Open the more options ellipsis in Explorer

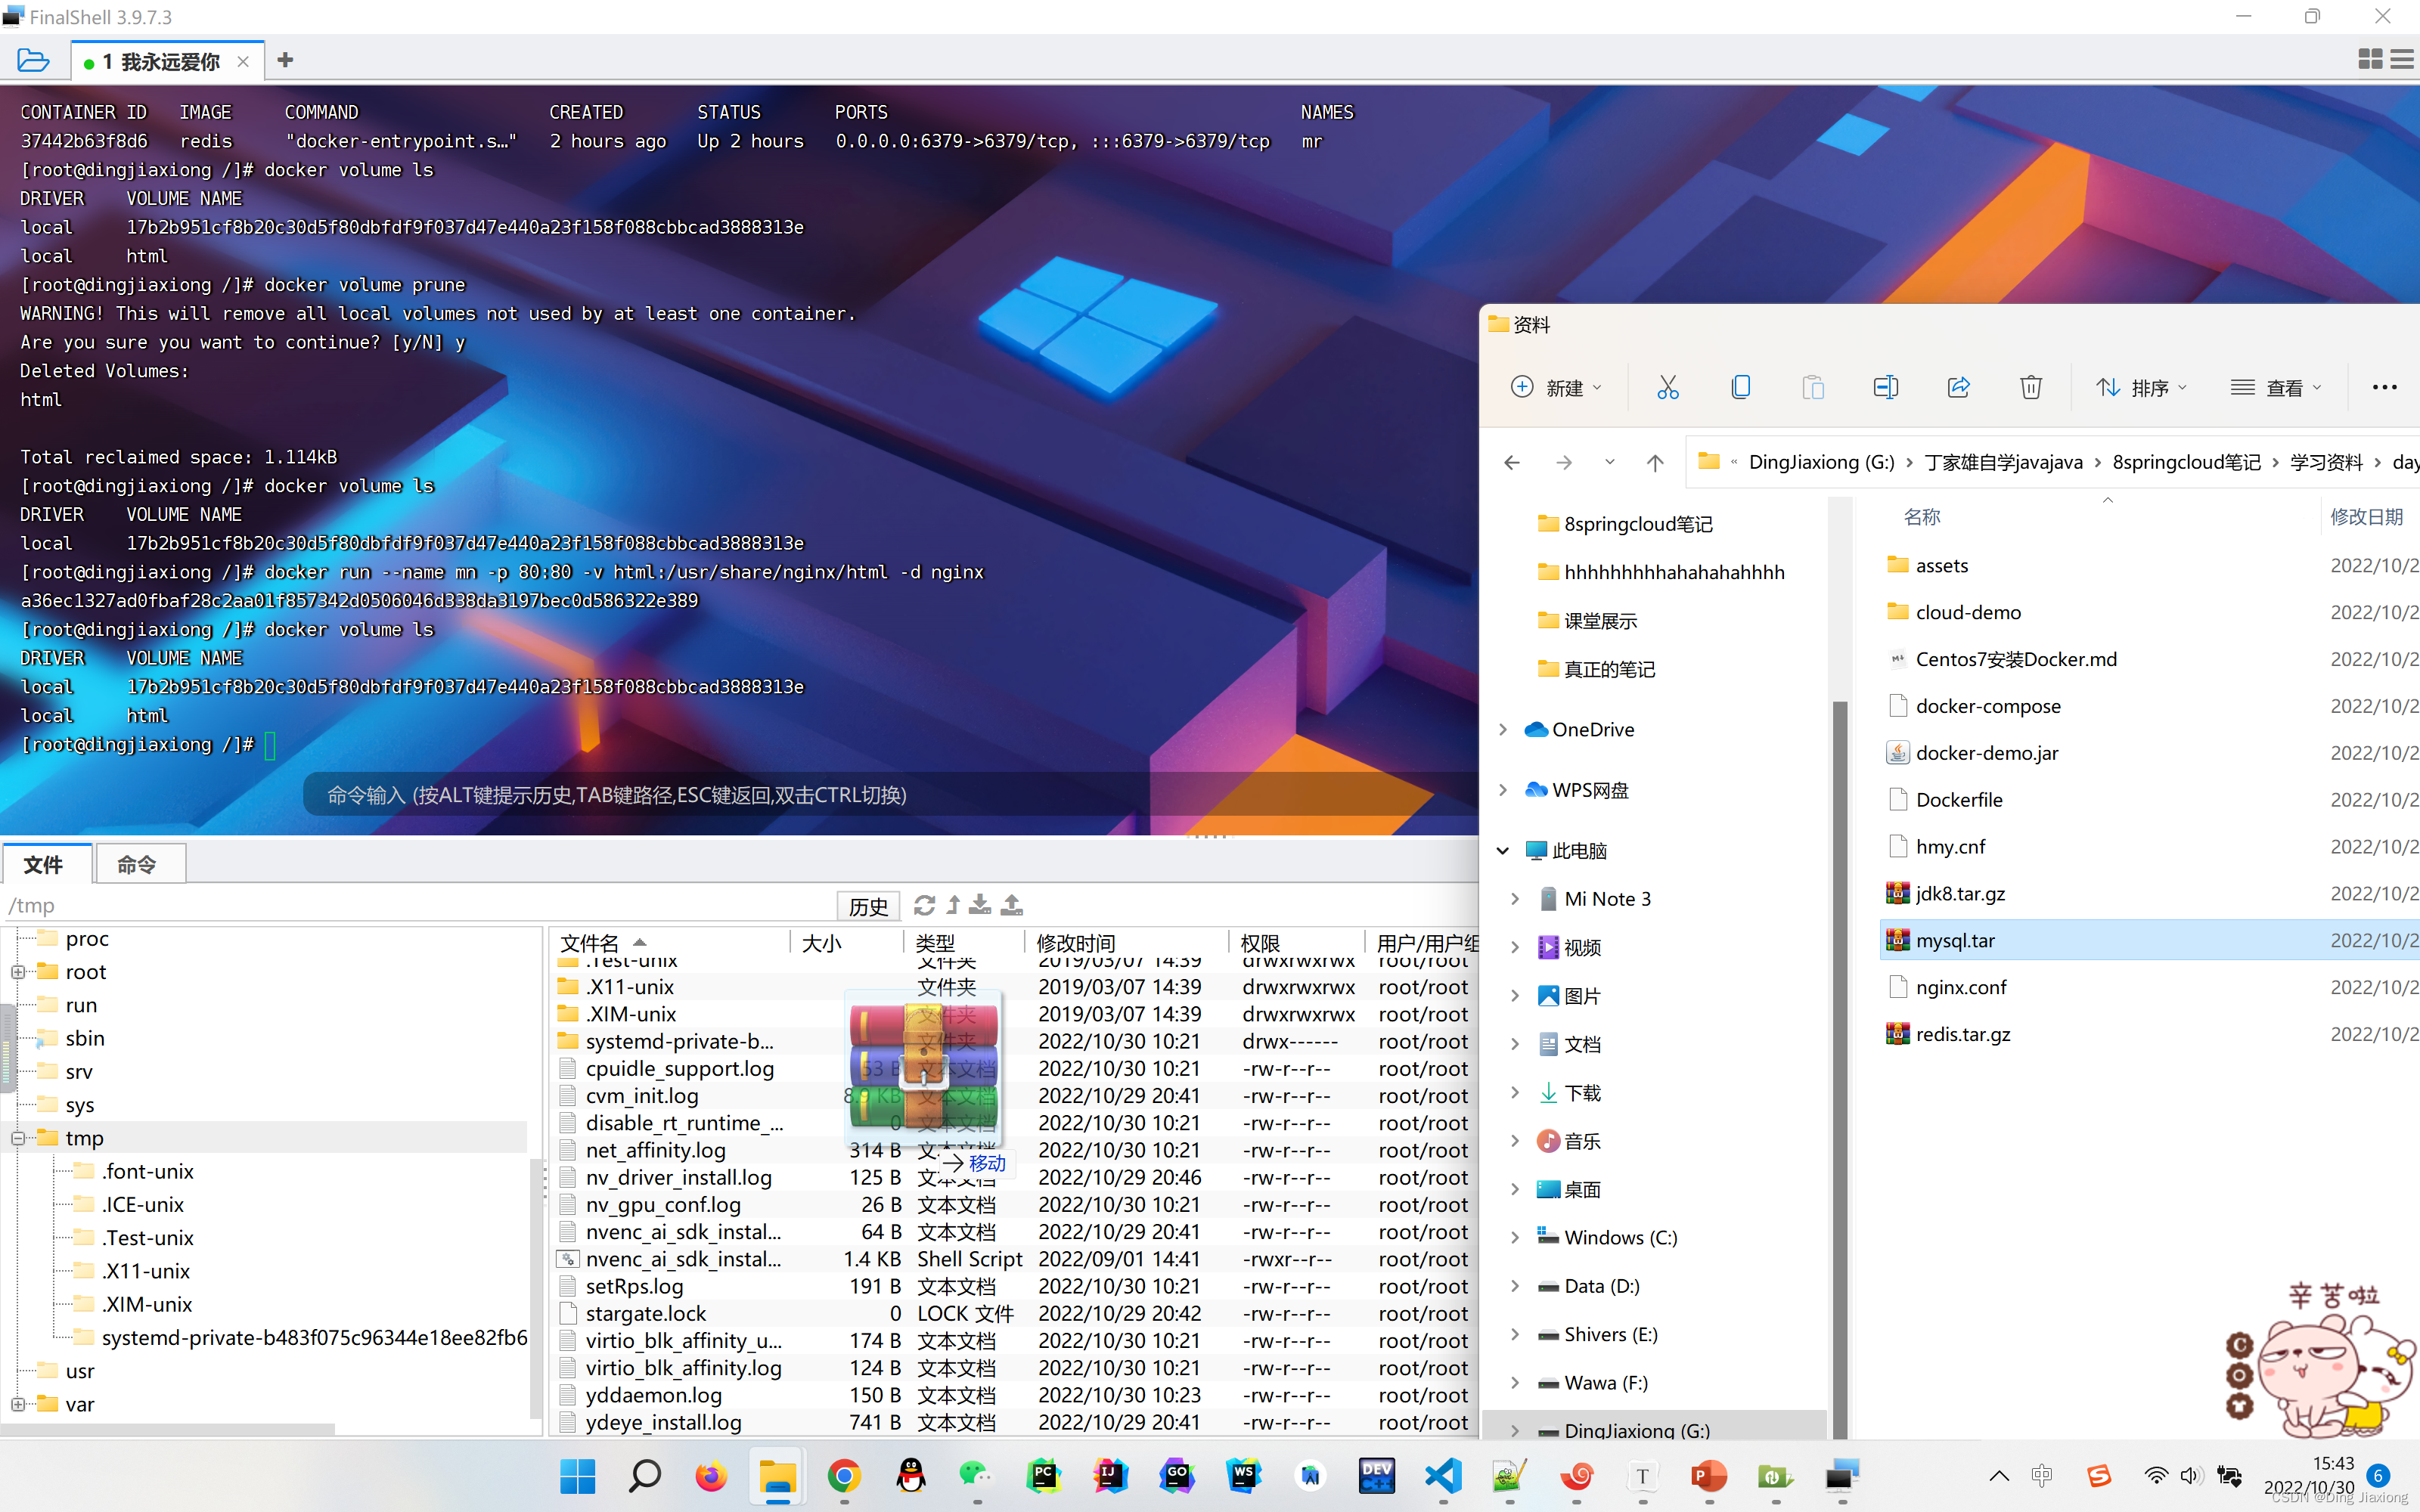pos(2384,387)
